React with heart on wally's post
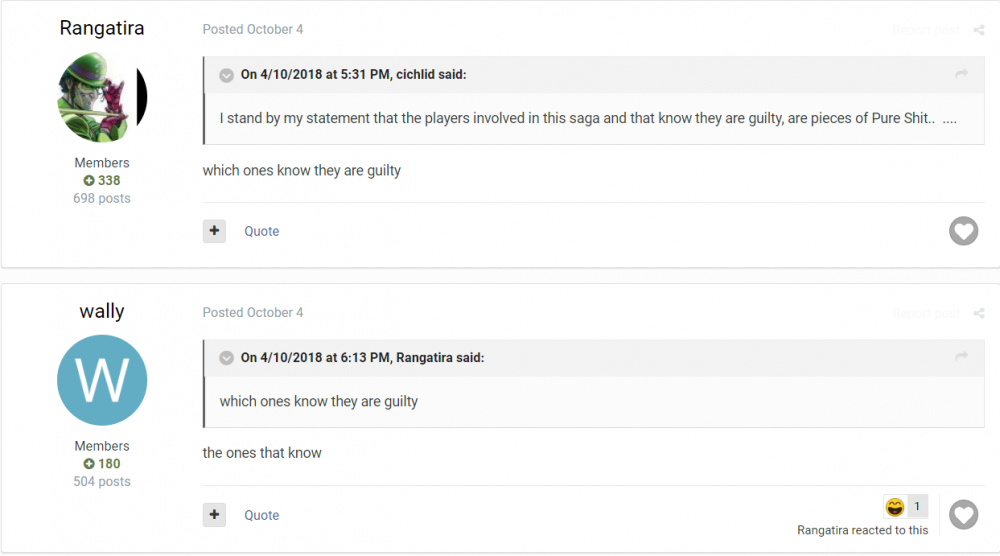The image size is (1000, 556). pos(963,515)
